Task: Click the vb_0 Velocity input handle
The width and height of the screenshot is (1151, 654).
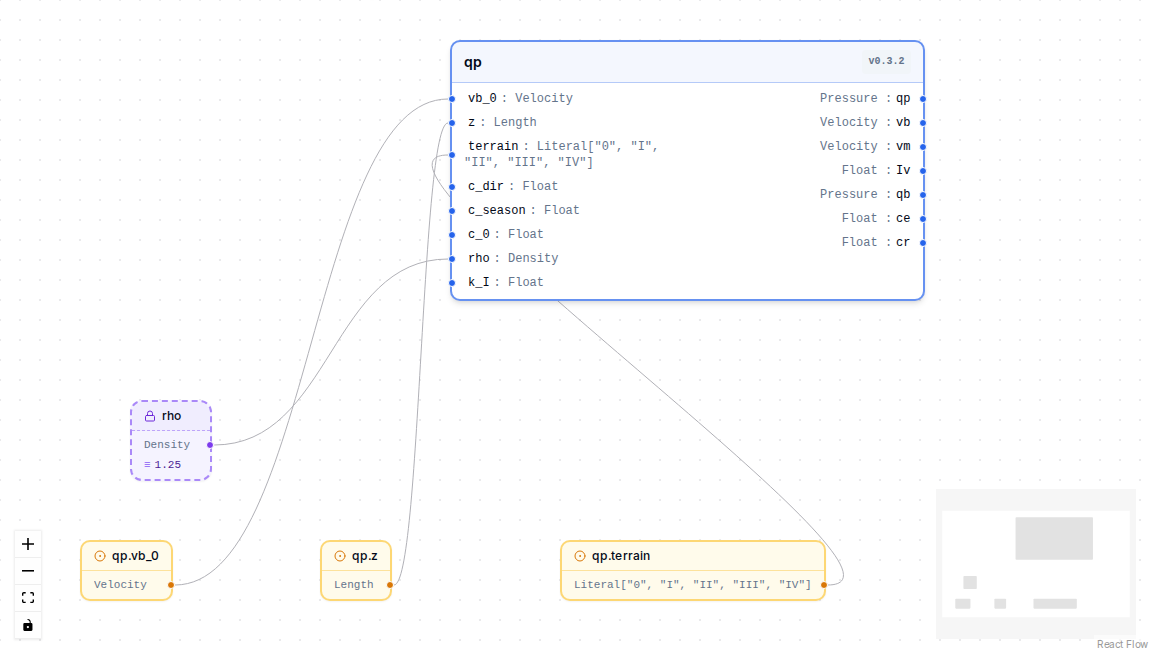Action: coord(452,98)
